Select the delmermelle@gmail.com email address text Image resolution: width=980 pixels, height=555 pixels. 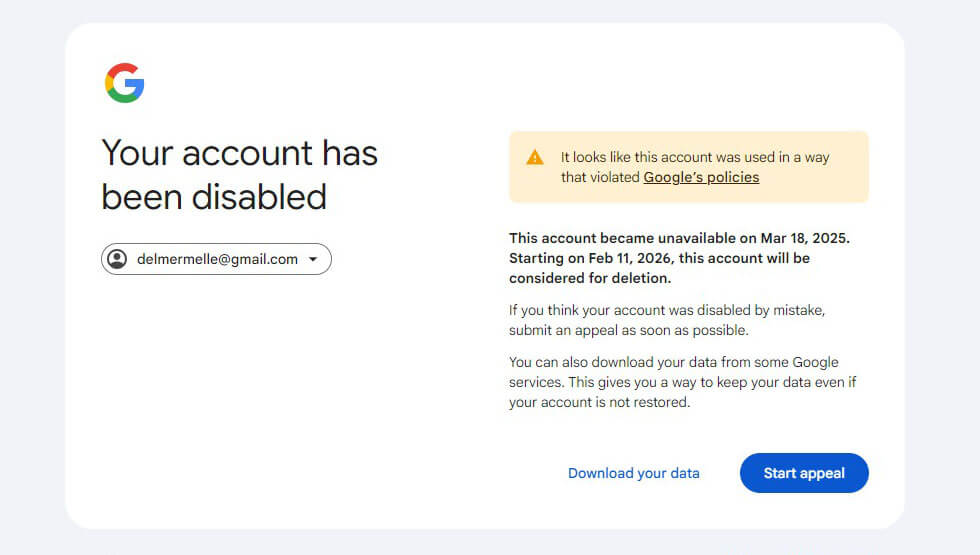(x=218, y=259)
